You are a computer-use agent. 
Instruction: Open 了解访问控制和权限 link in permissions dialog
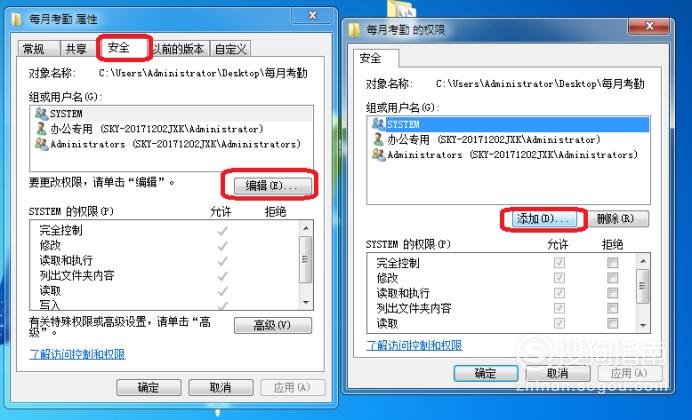pos(414,345)
